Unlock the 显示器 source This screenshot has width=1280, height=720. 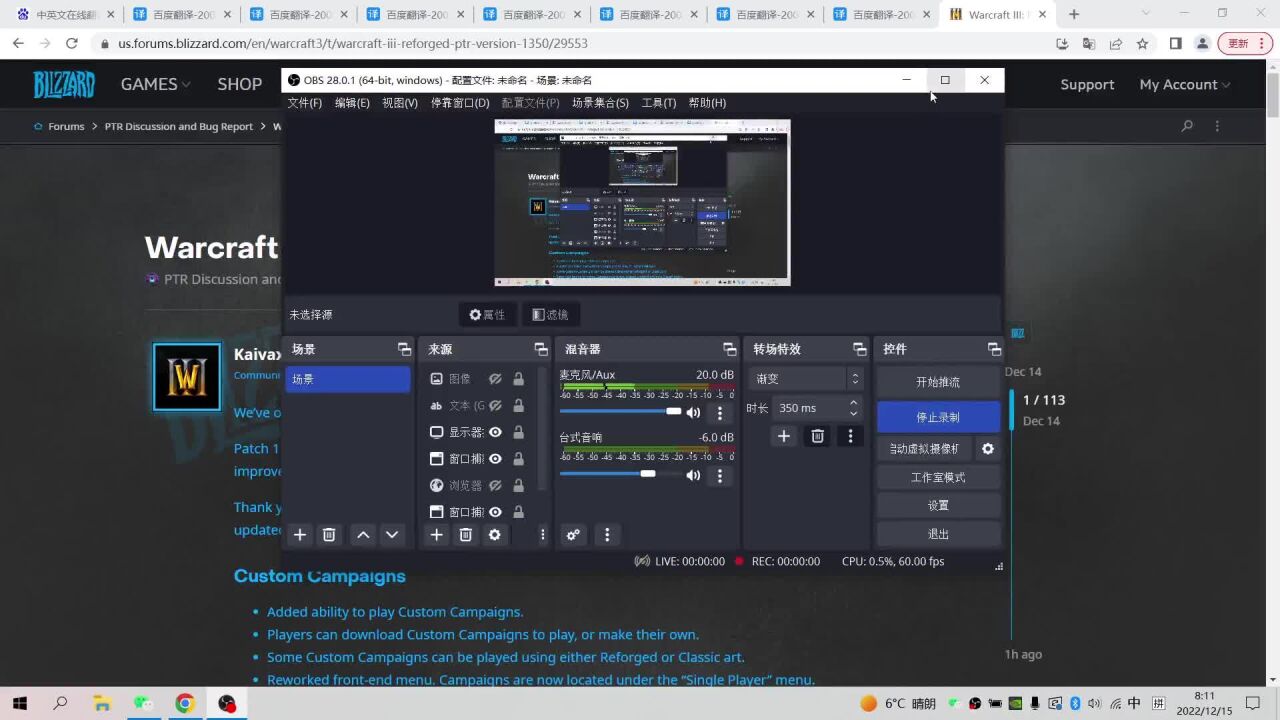(x=518, y=432)
